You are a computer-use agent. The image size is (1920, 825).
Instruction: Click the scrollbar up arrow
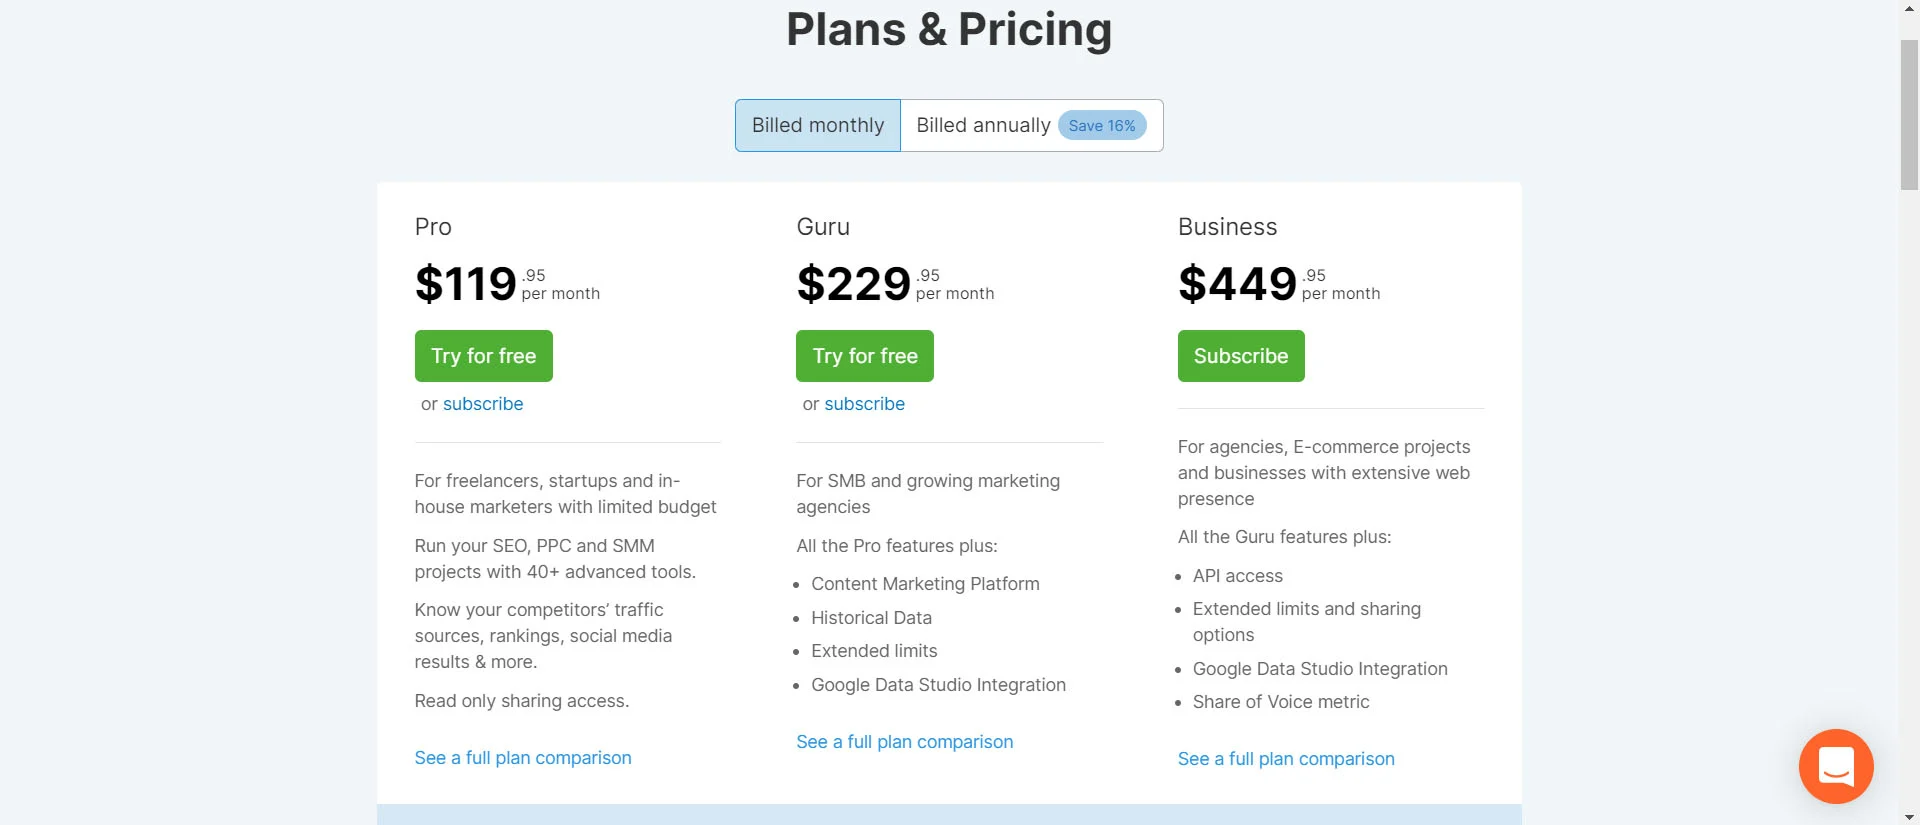point(1910,7)
